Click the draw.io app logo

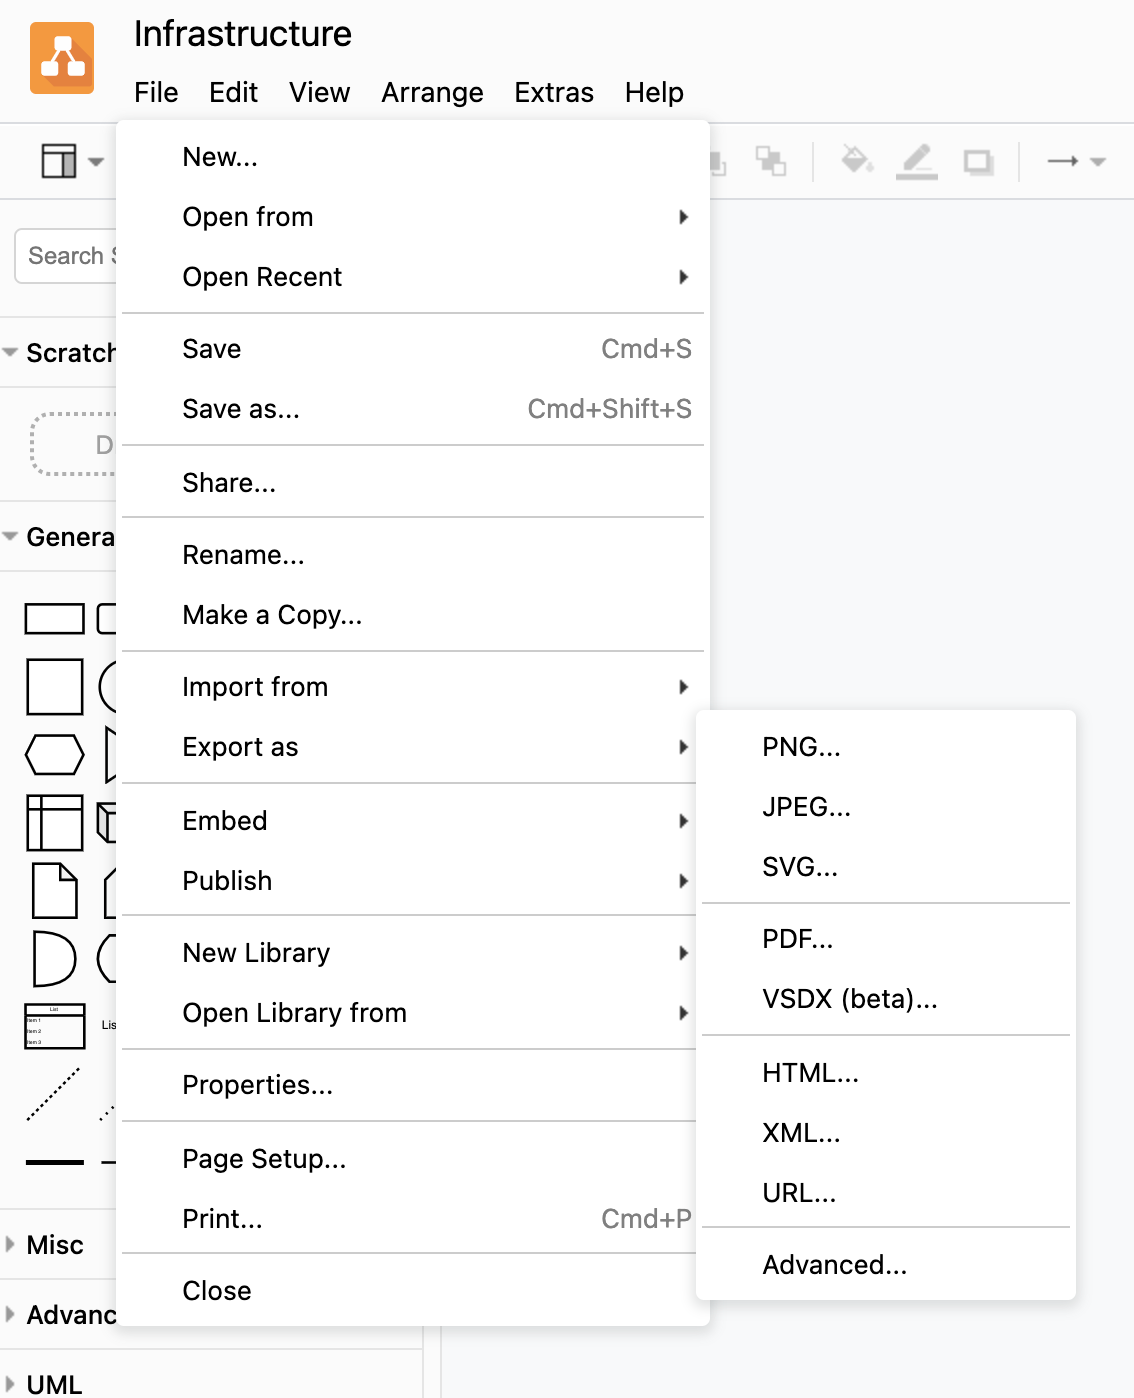(x=62, y=58)
